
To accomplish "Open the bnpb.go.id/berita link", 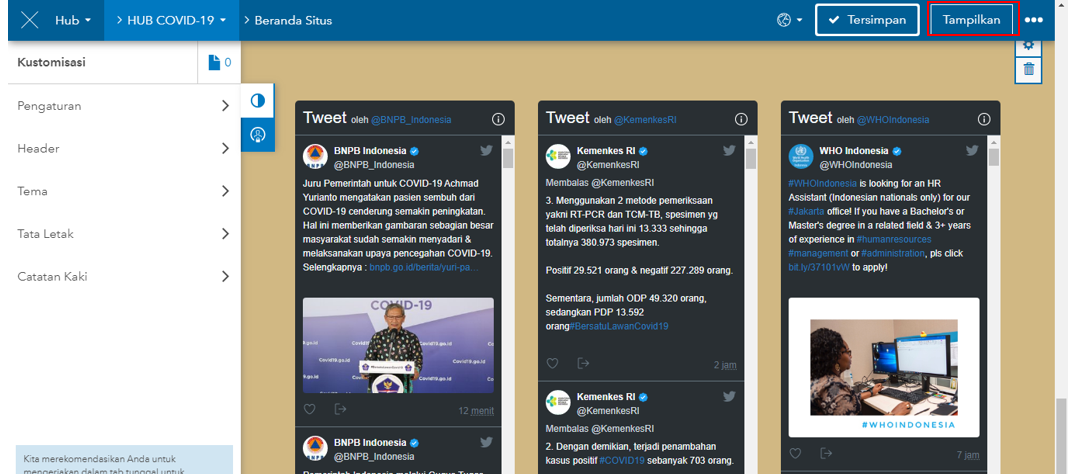I will pyautogui.click(x=424, y=266).
